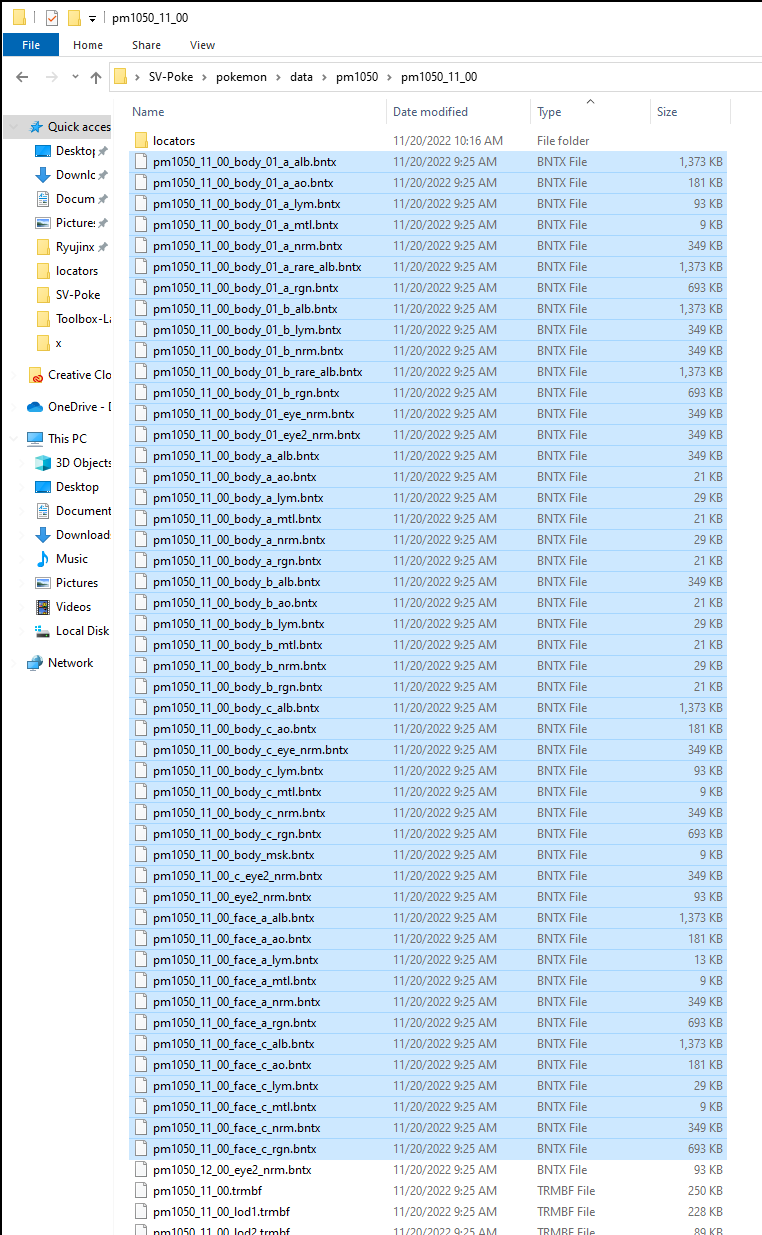Switch to the Share ribbon tab
This screenshot has width=762, height=1235.
coord(146,45)
